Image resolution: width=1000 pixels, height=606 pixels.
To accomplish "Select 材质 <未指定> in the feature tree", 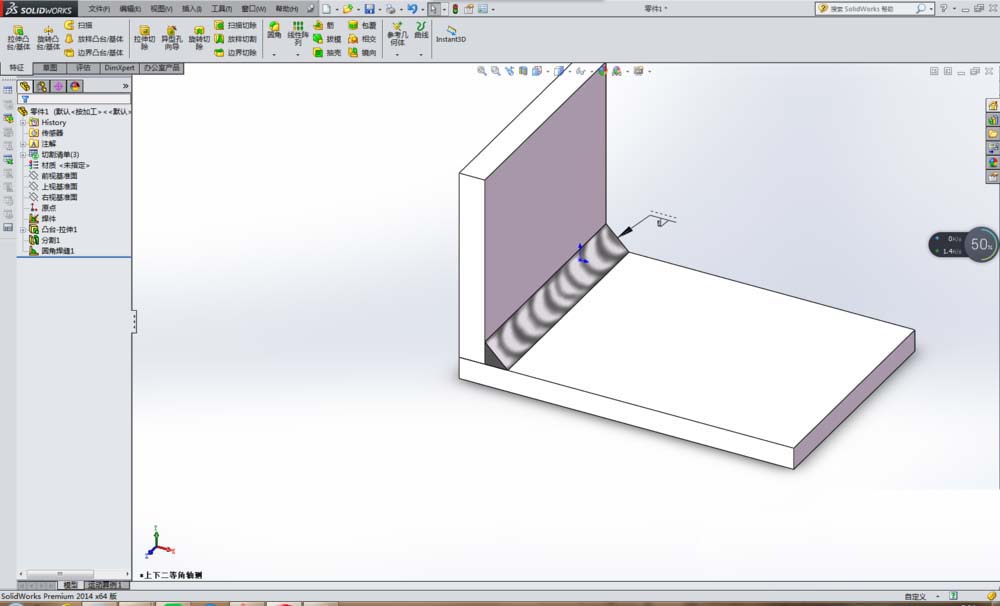I will pyautogui.click(x=59, y=165).
